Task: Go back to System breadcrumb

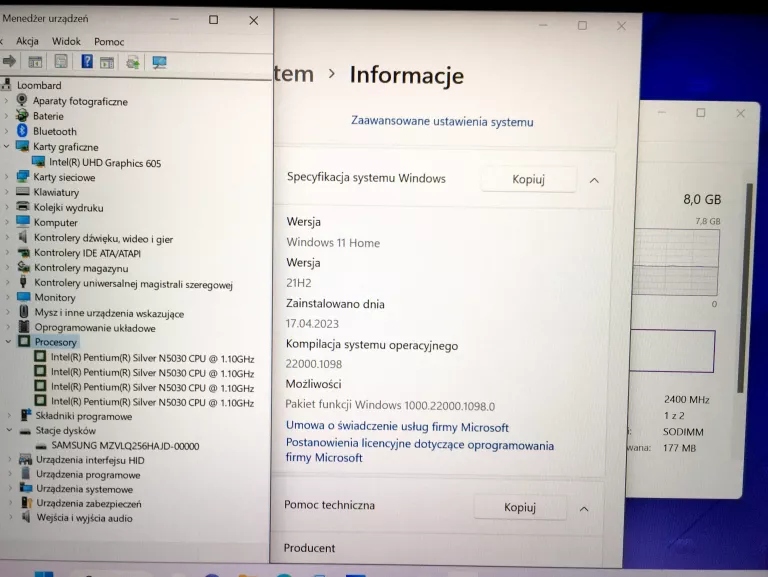Action: (x=293, y=74)
